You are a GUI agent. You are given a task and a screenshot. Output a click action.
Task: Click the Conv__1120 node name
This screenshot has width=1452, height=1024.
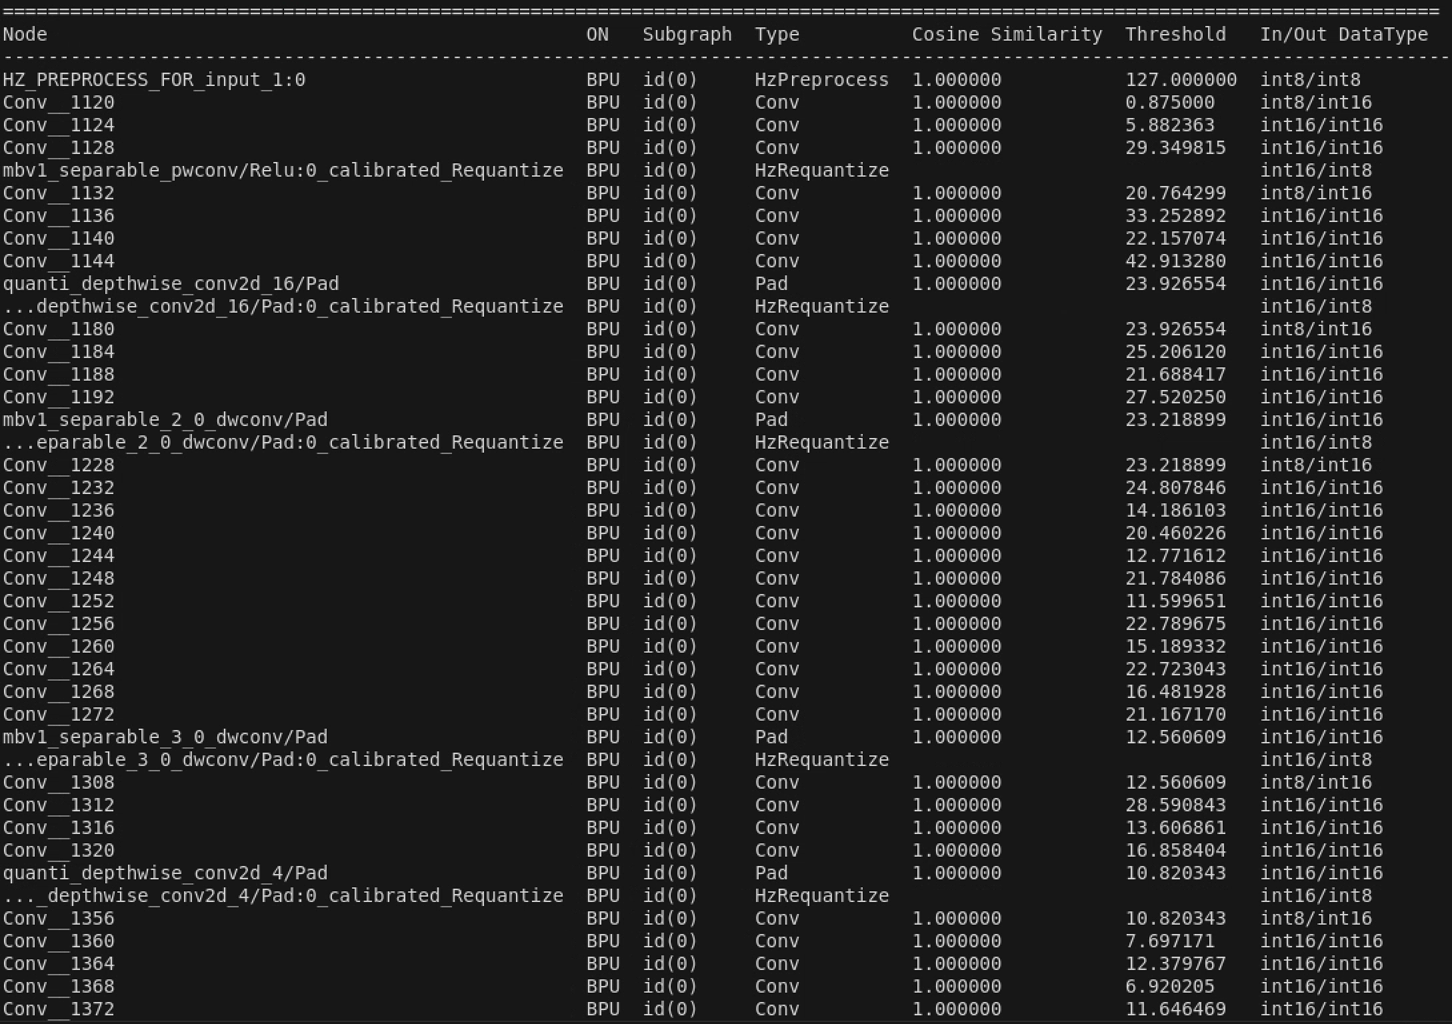(58, 103)
